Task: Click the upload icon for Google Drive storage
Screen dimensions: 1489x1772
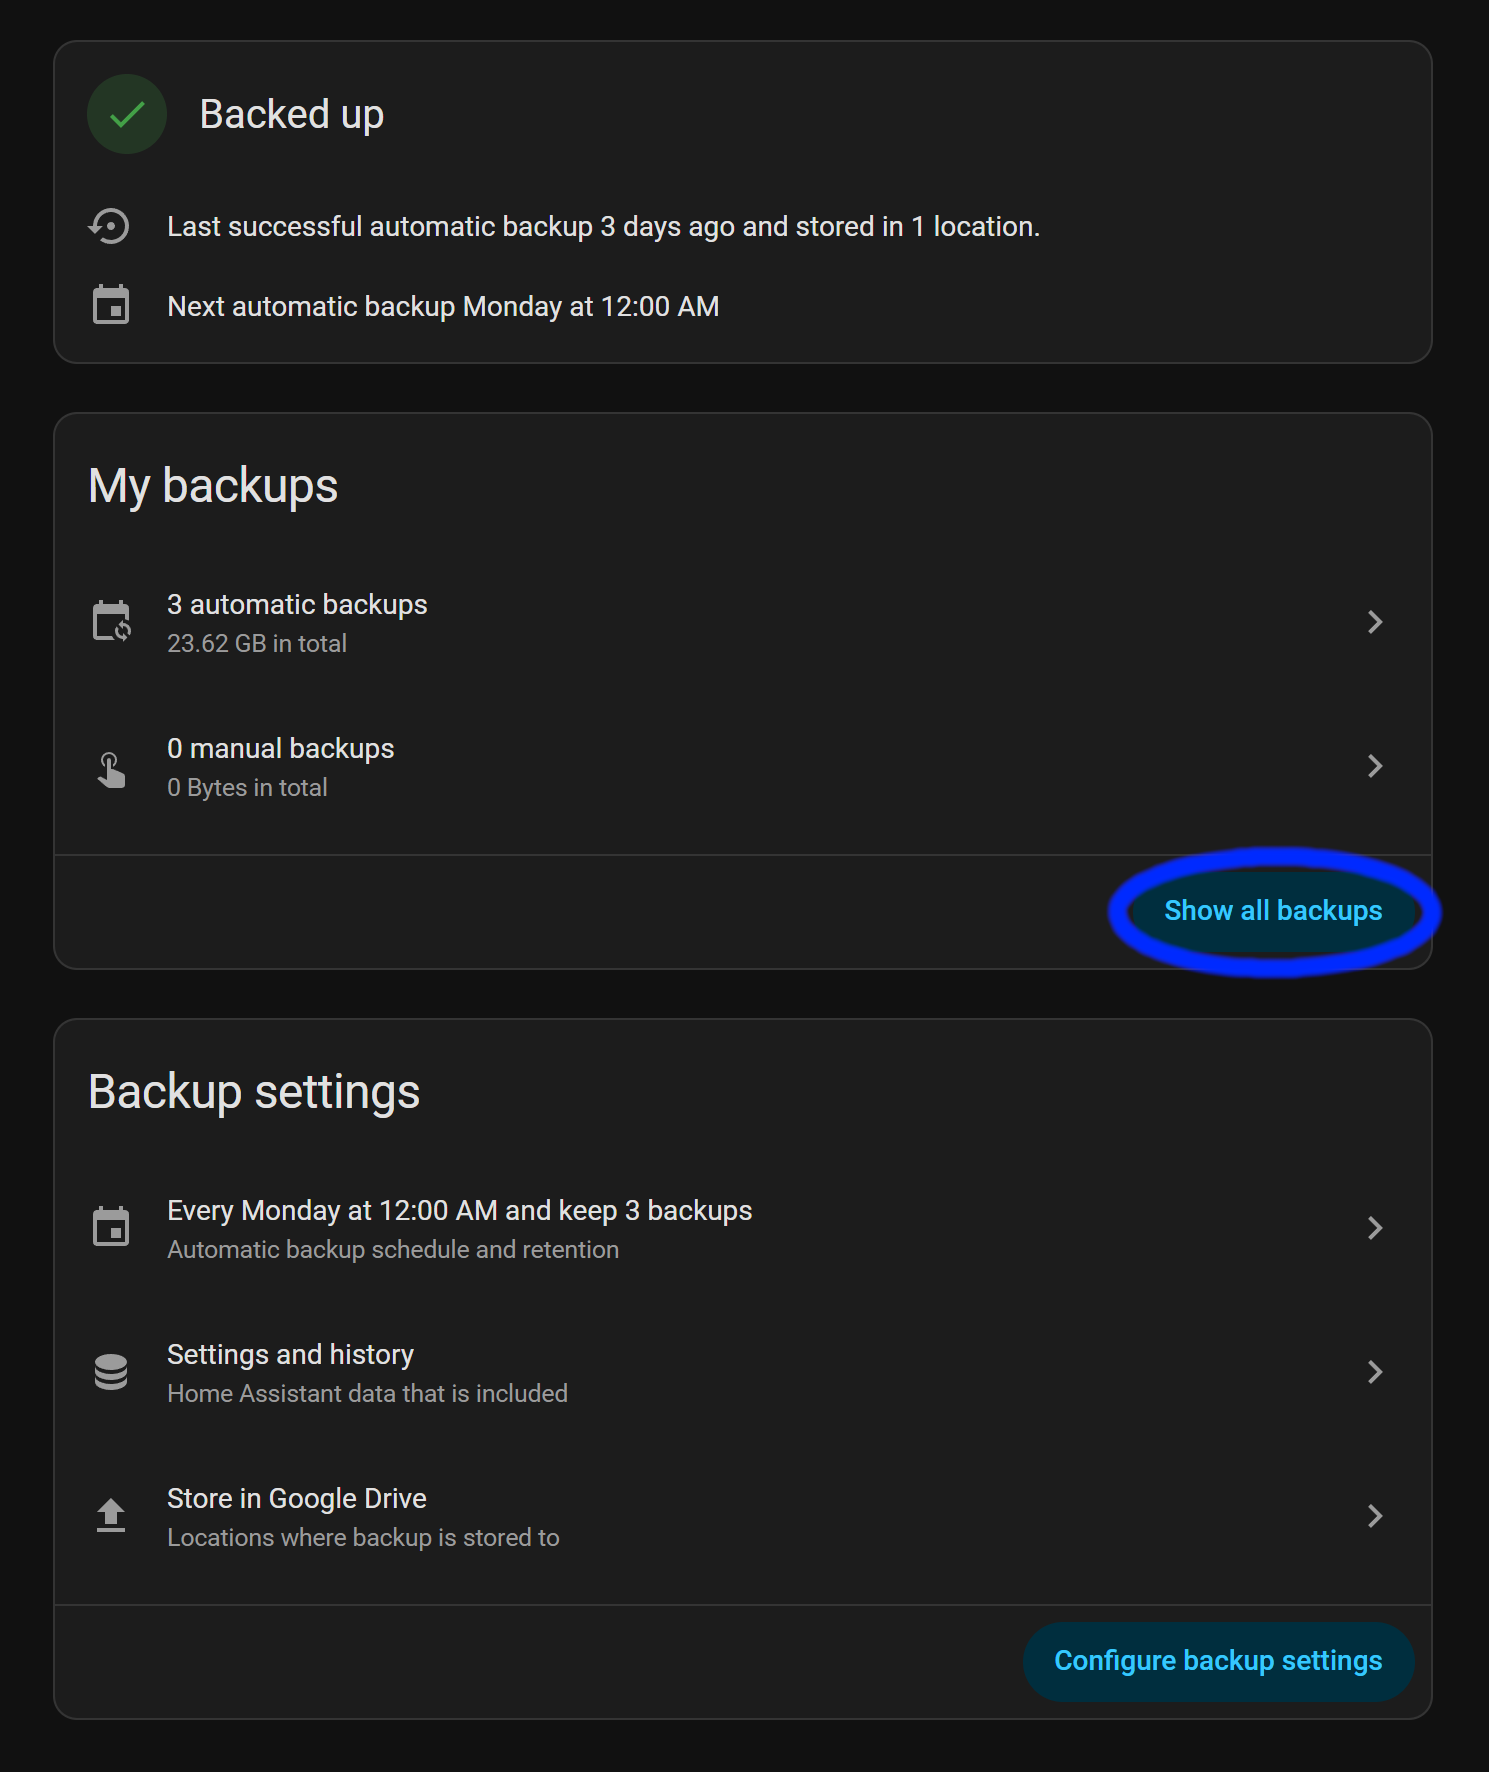Action: click(x=111, y=1515)
